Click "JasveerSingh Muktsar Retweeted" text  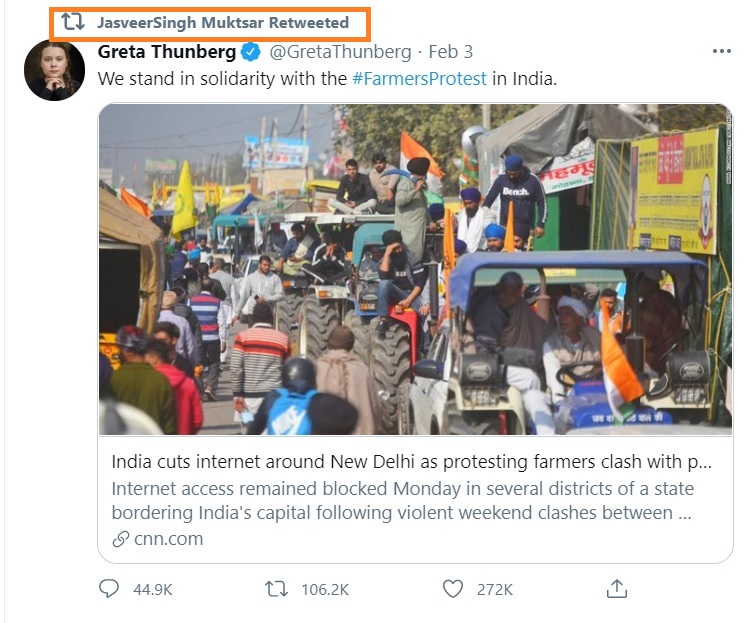pos(223,22)
